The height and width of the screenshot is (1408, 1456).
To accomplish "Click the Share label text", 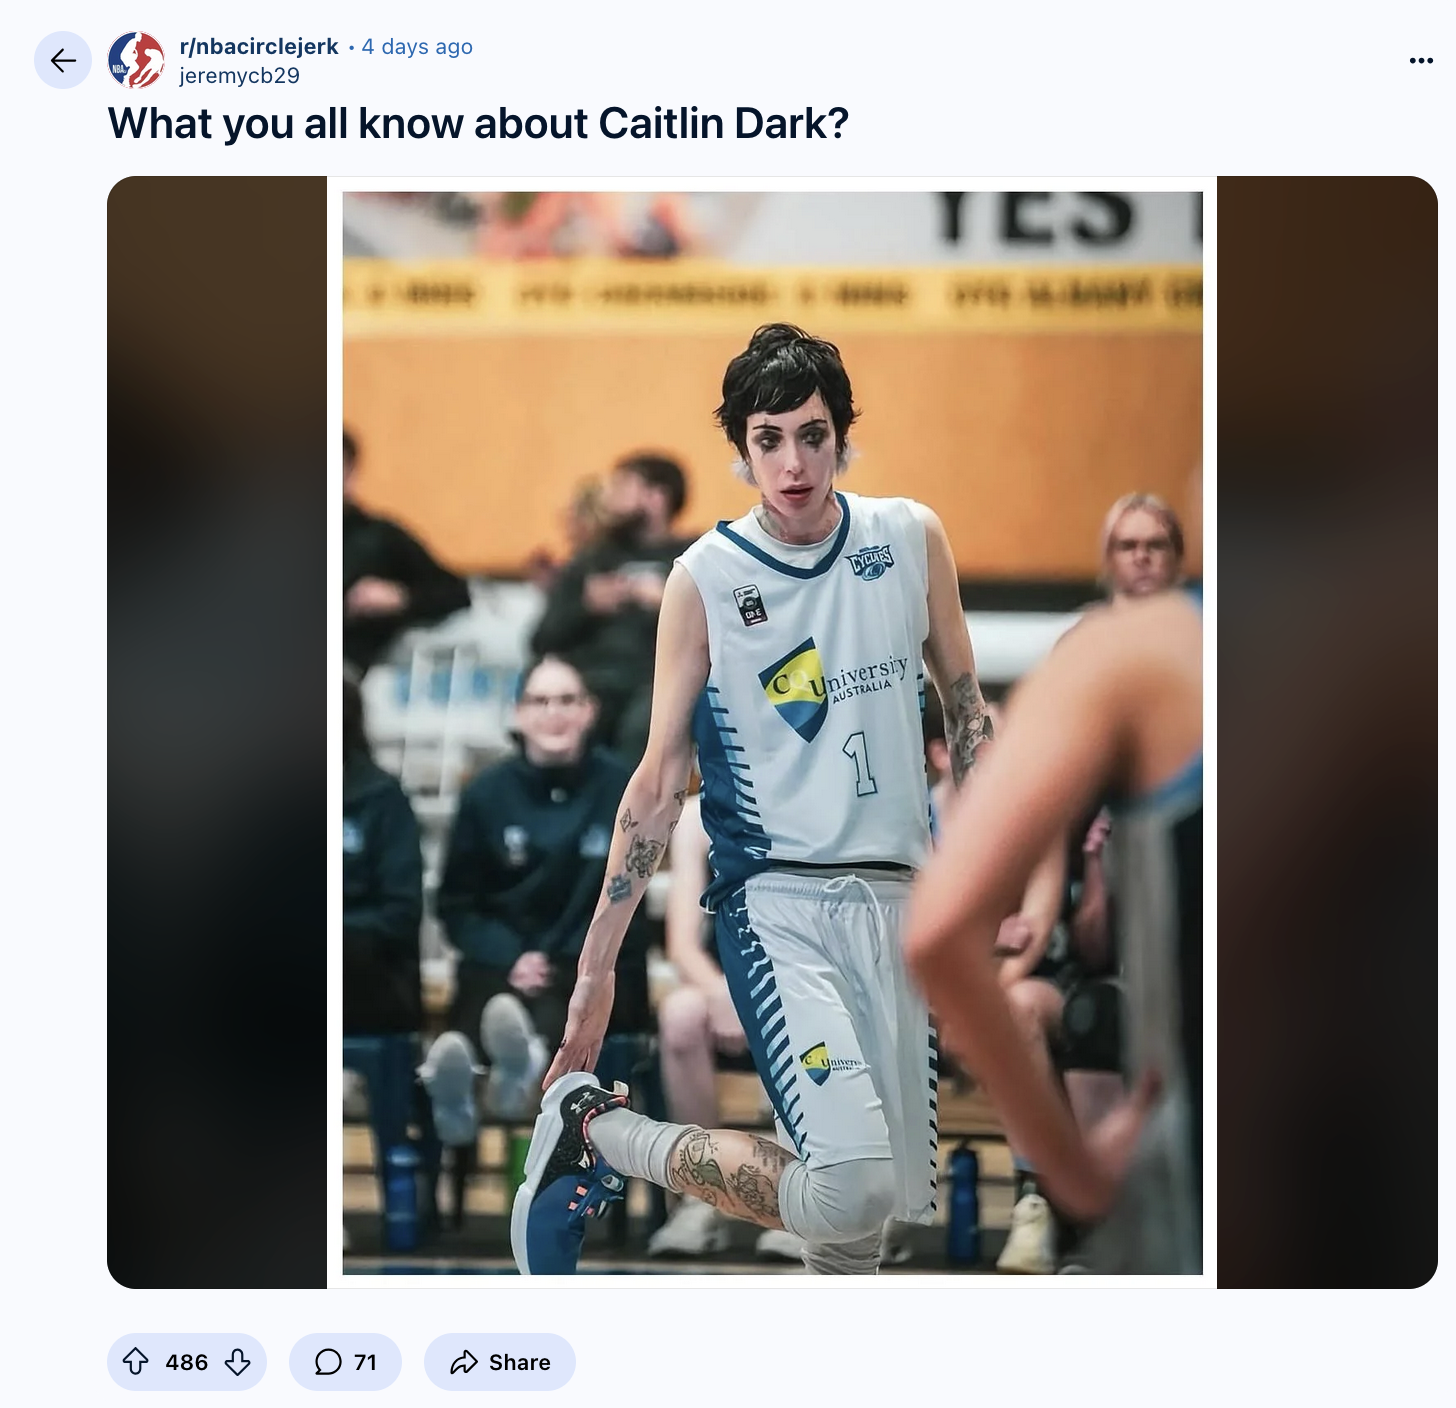I will [x=520, y=1362].
